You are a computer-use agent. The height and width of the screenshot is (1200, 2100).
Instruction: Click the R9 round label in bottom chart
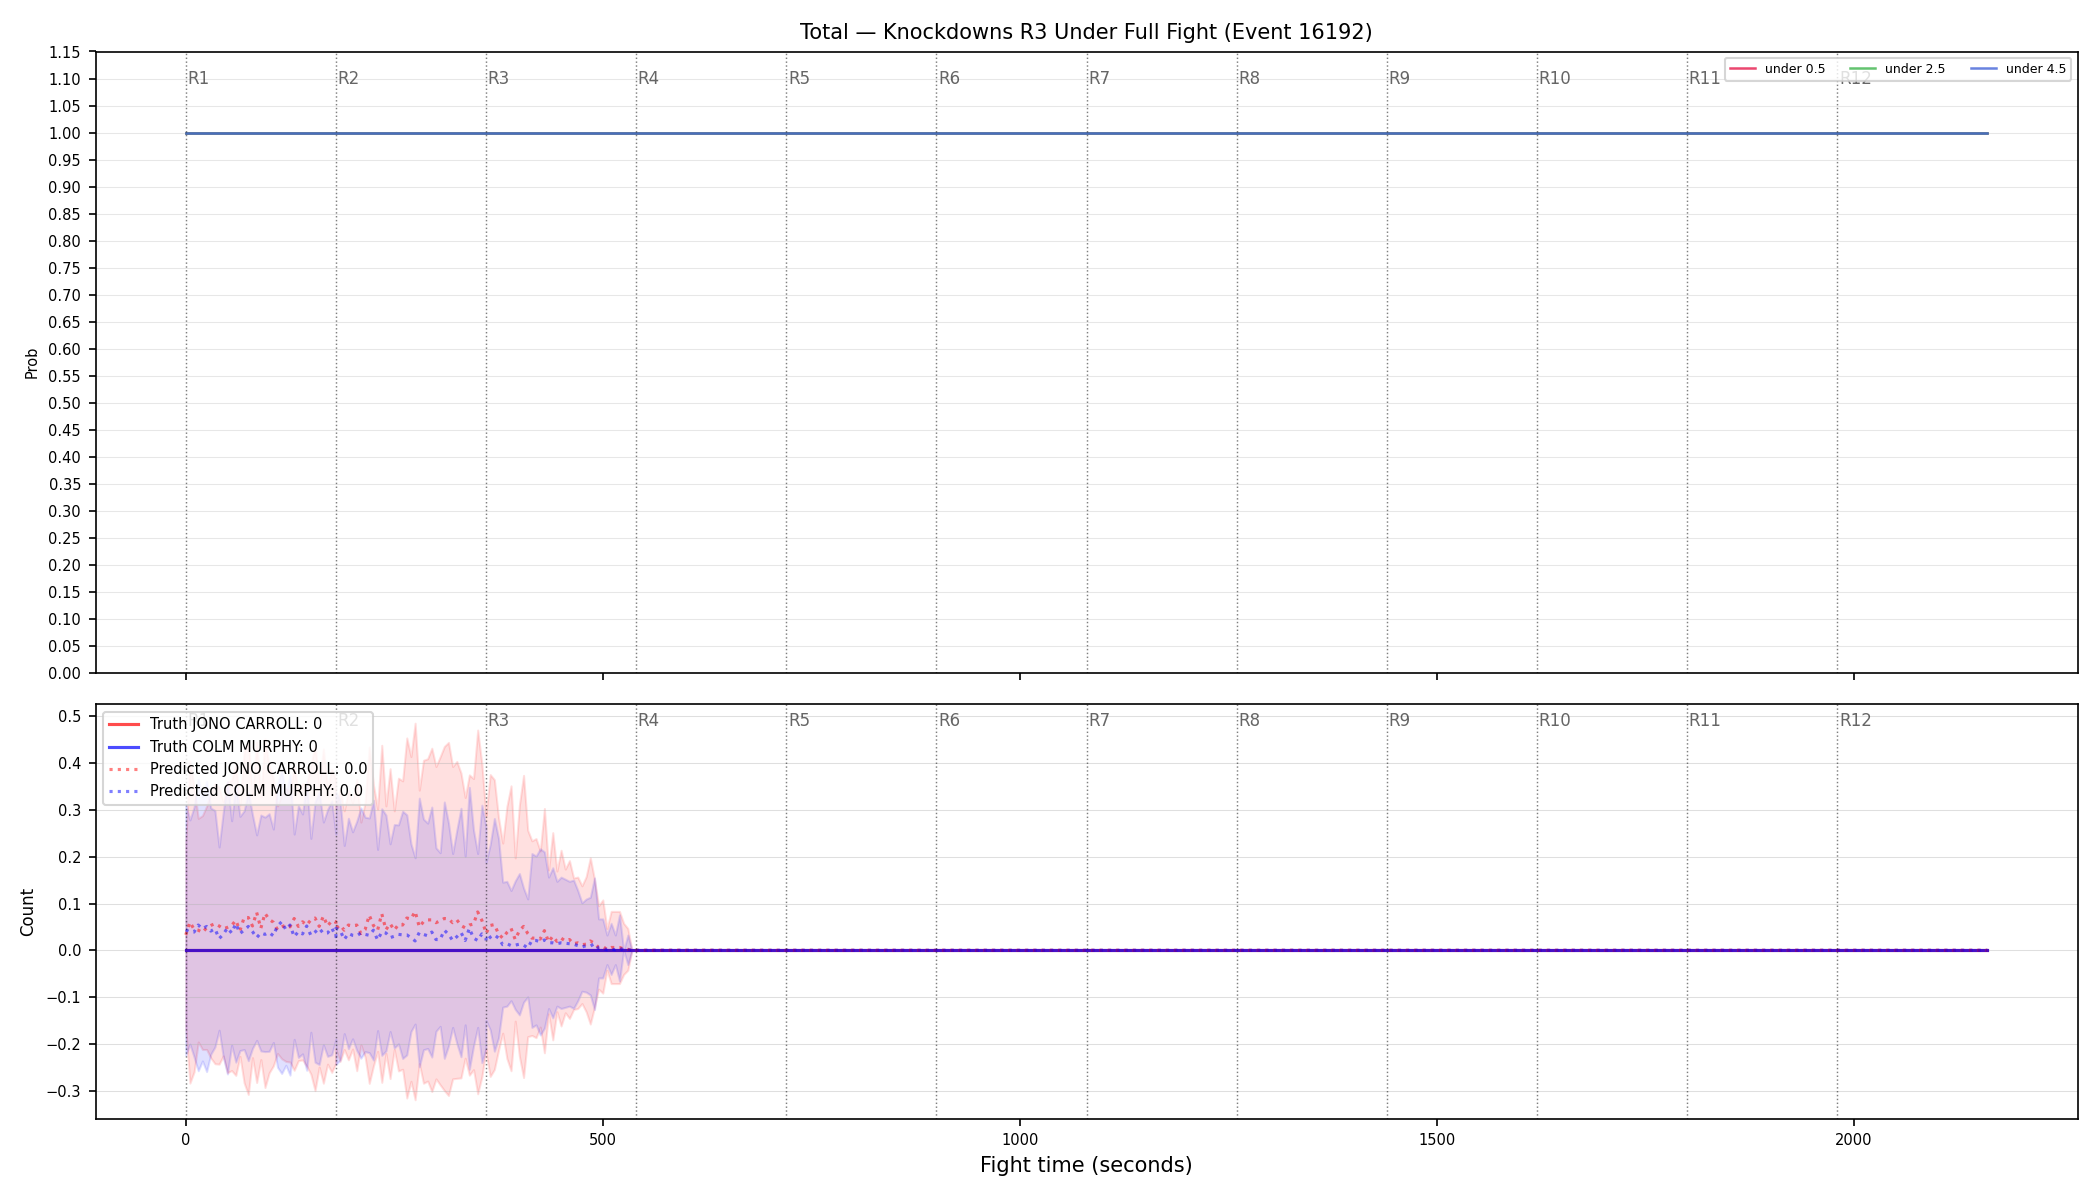(1399, 720)
